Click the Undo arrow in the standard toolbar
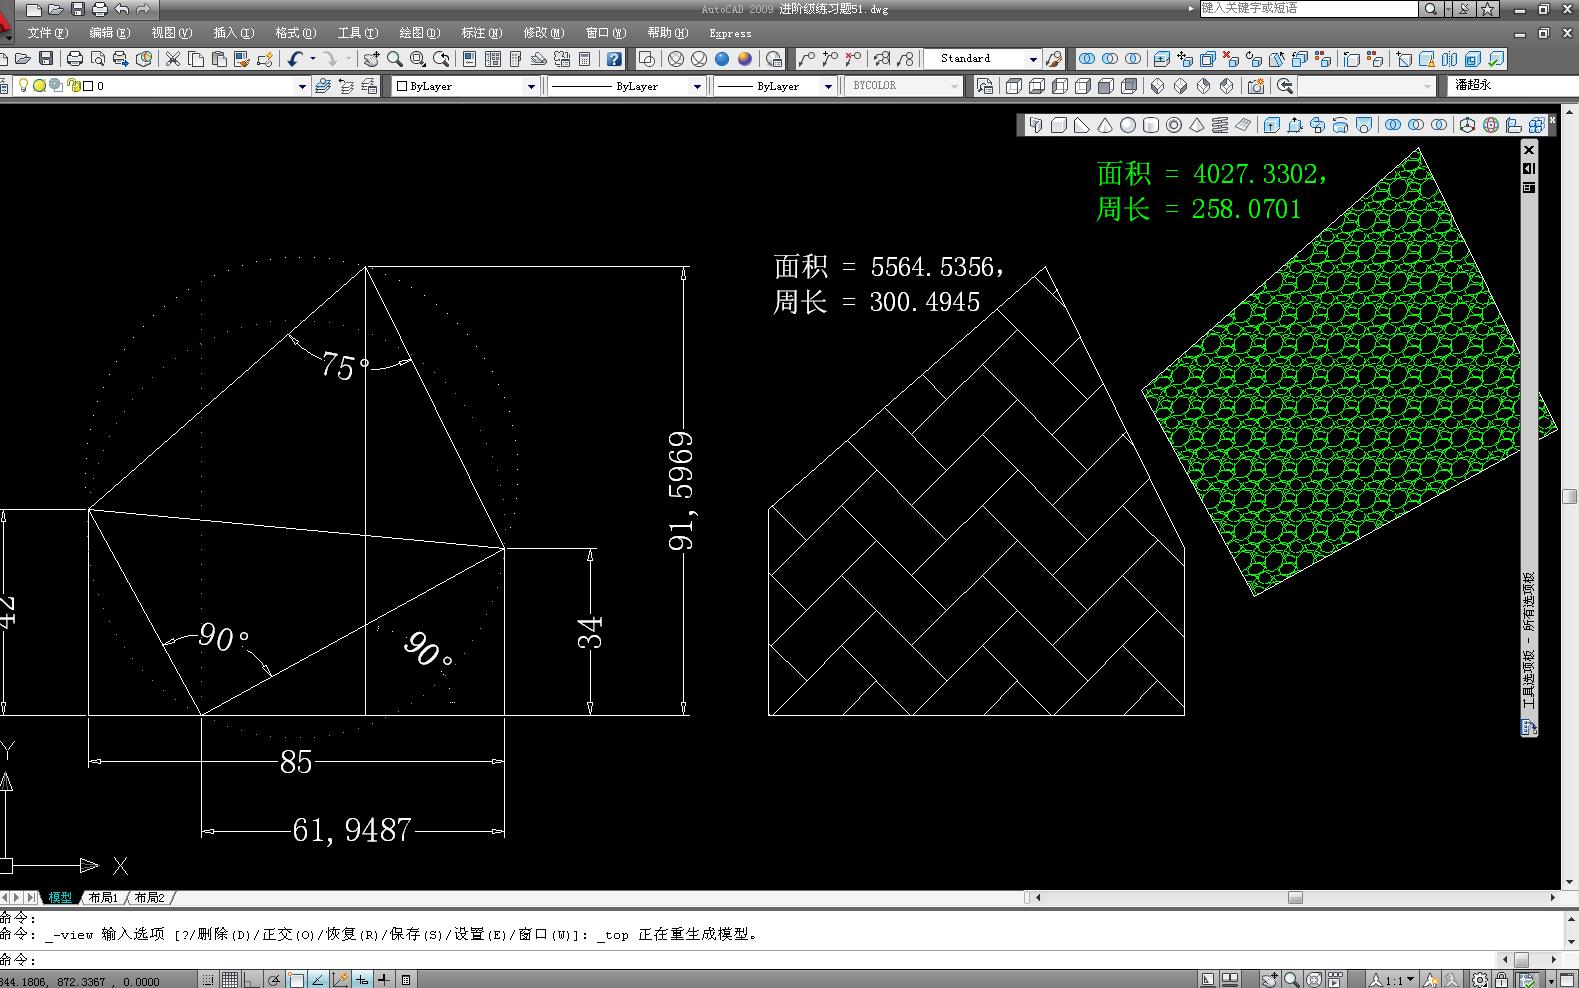 (x=294, y=59)
